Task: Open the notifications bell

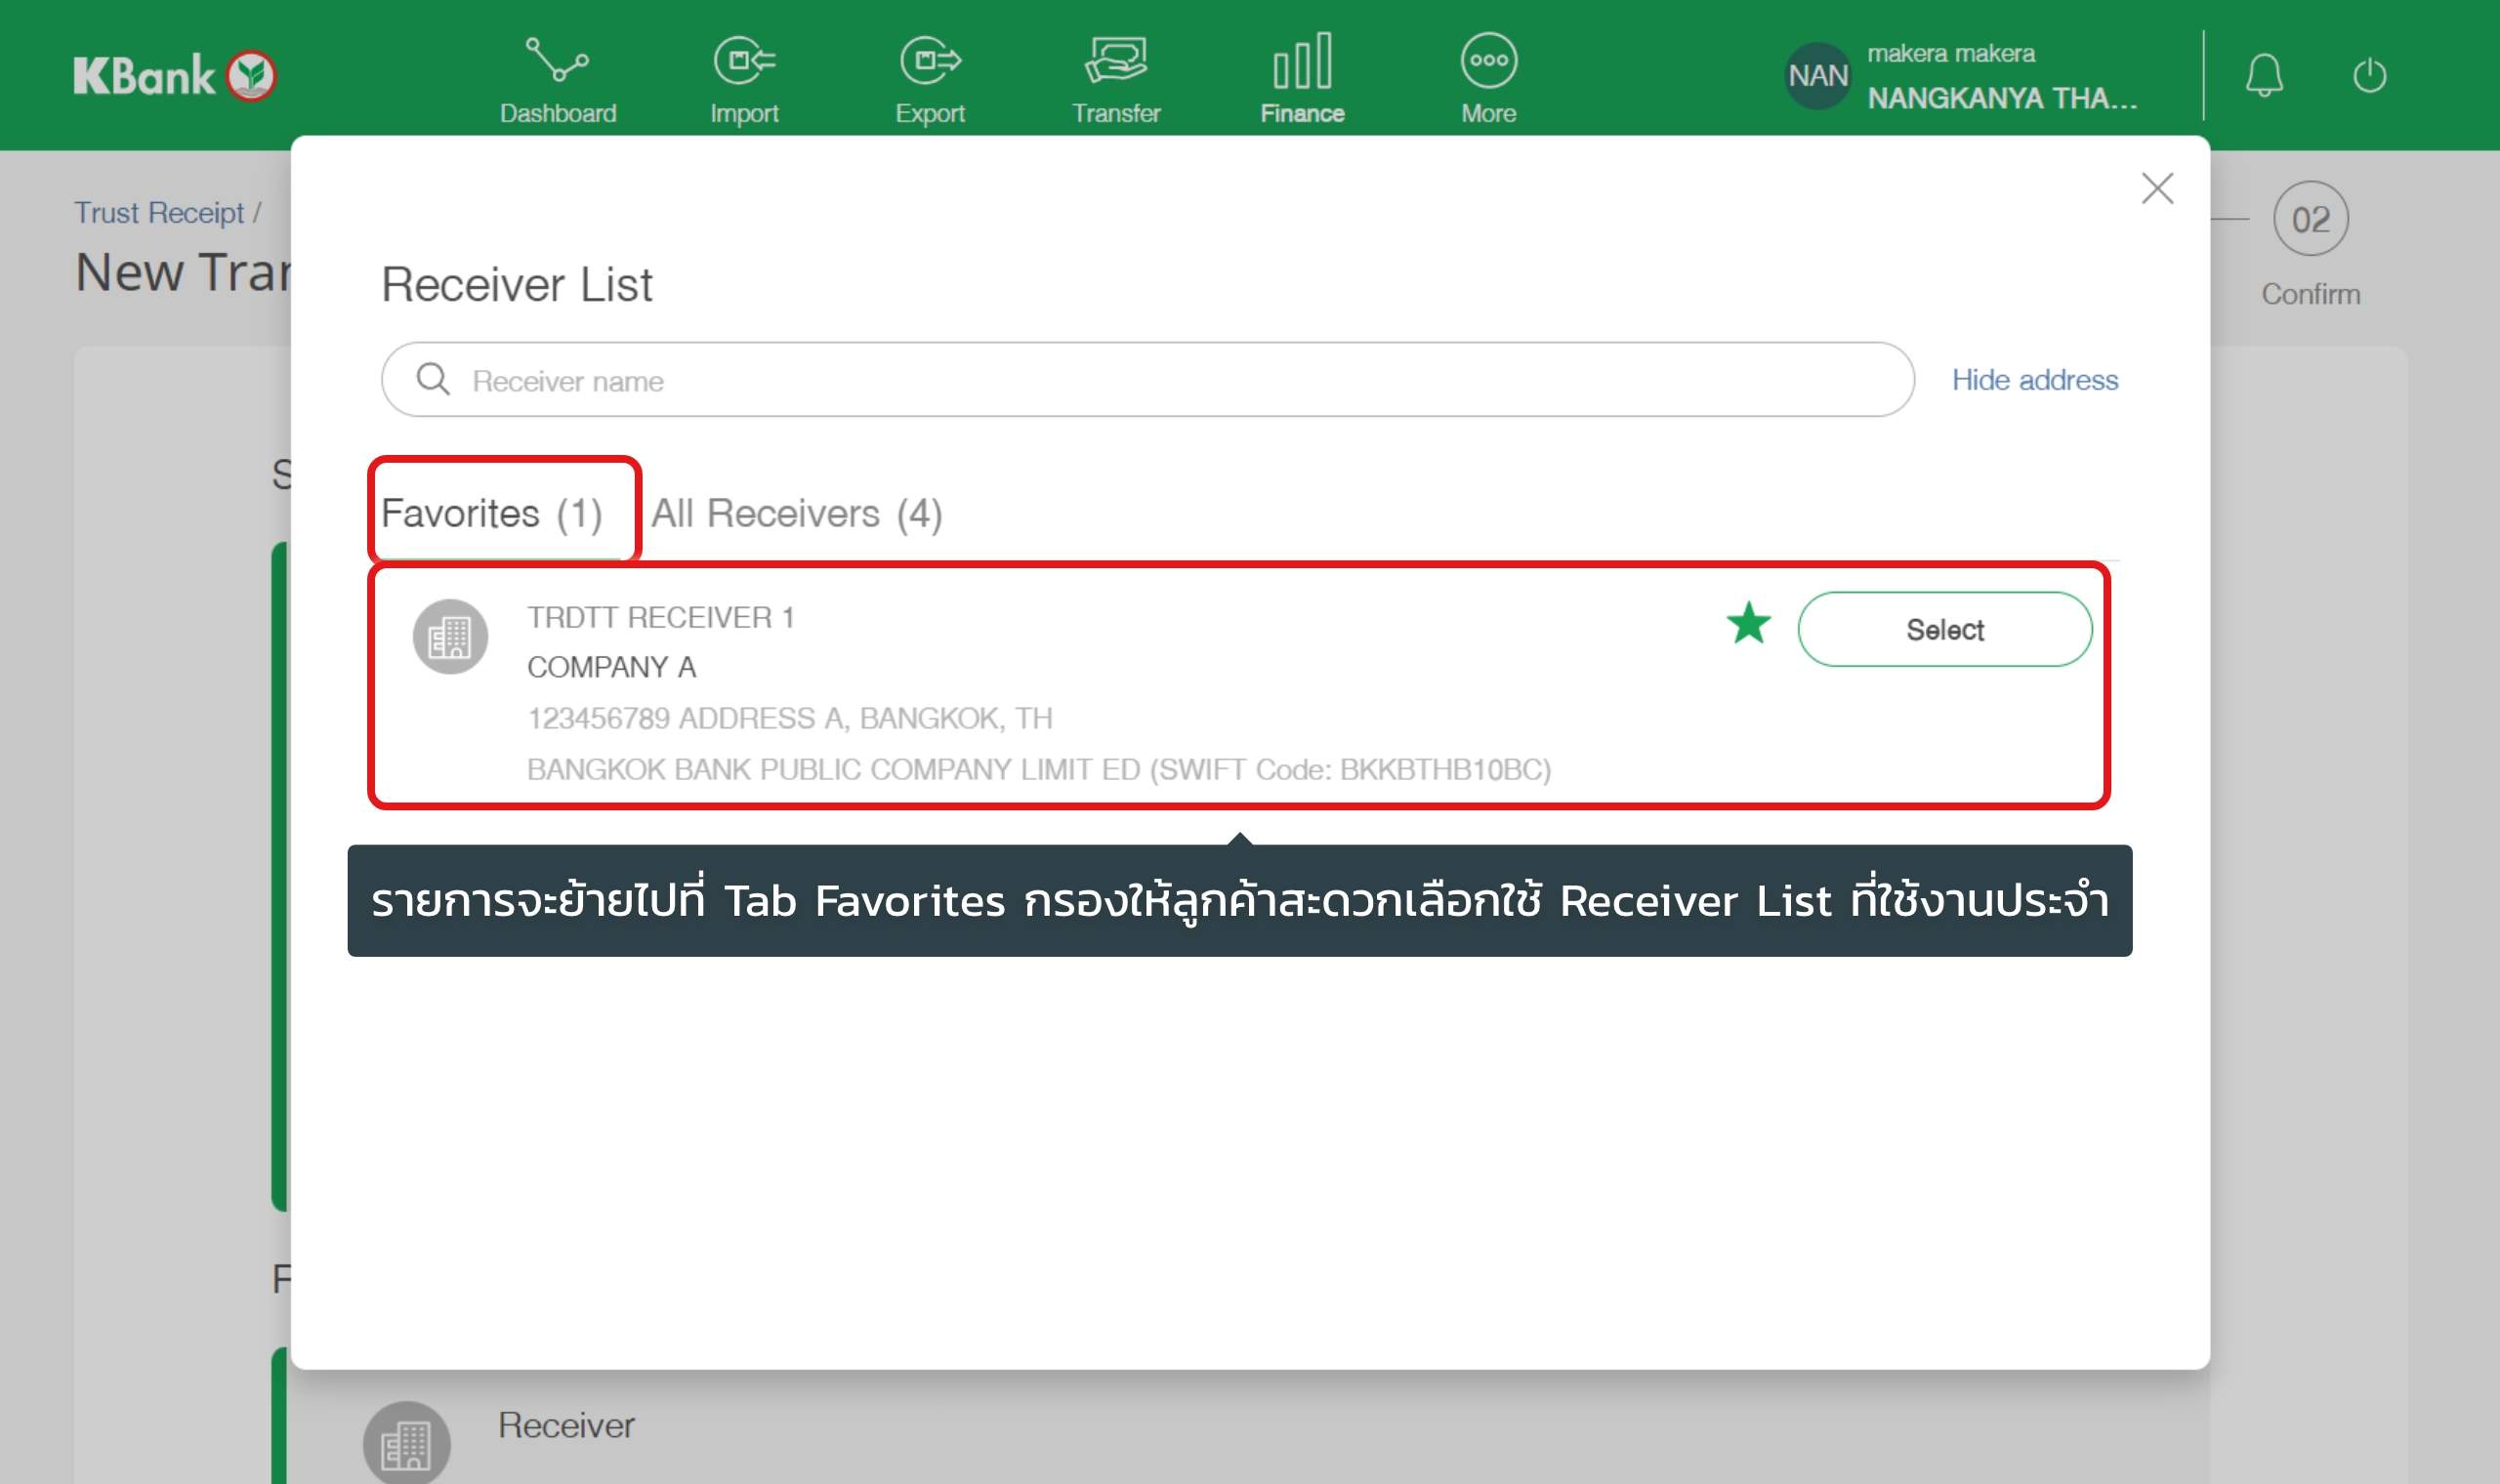Action: (x=2264, y=76)
